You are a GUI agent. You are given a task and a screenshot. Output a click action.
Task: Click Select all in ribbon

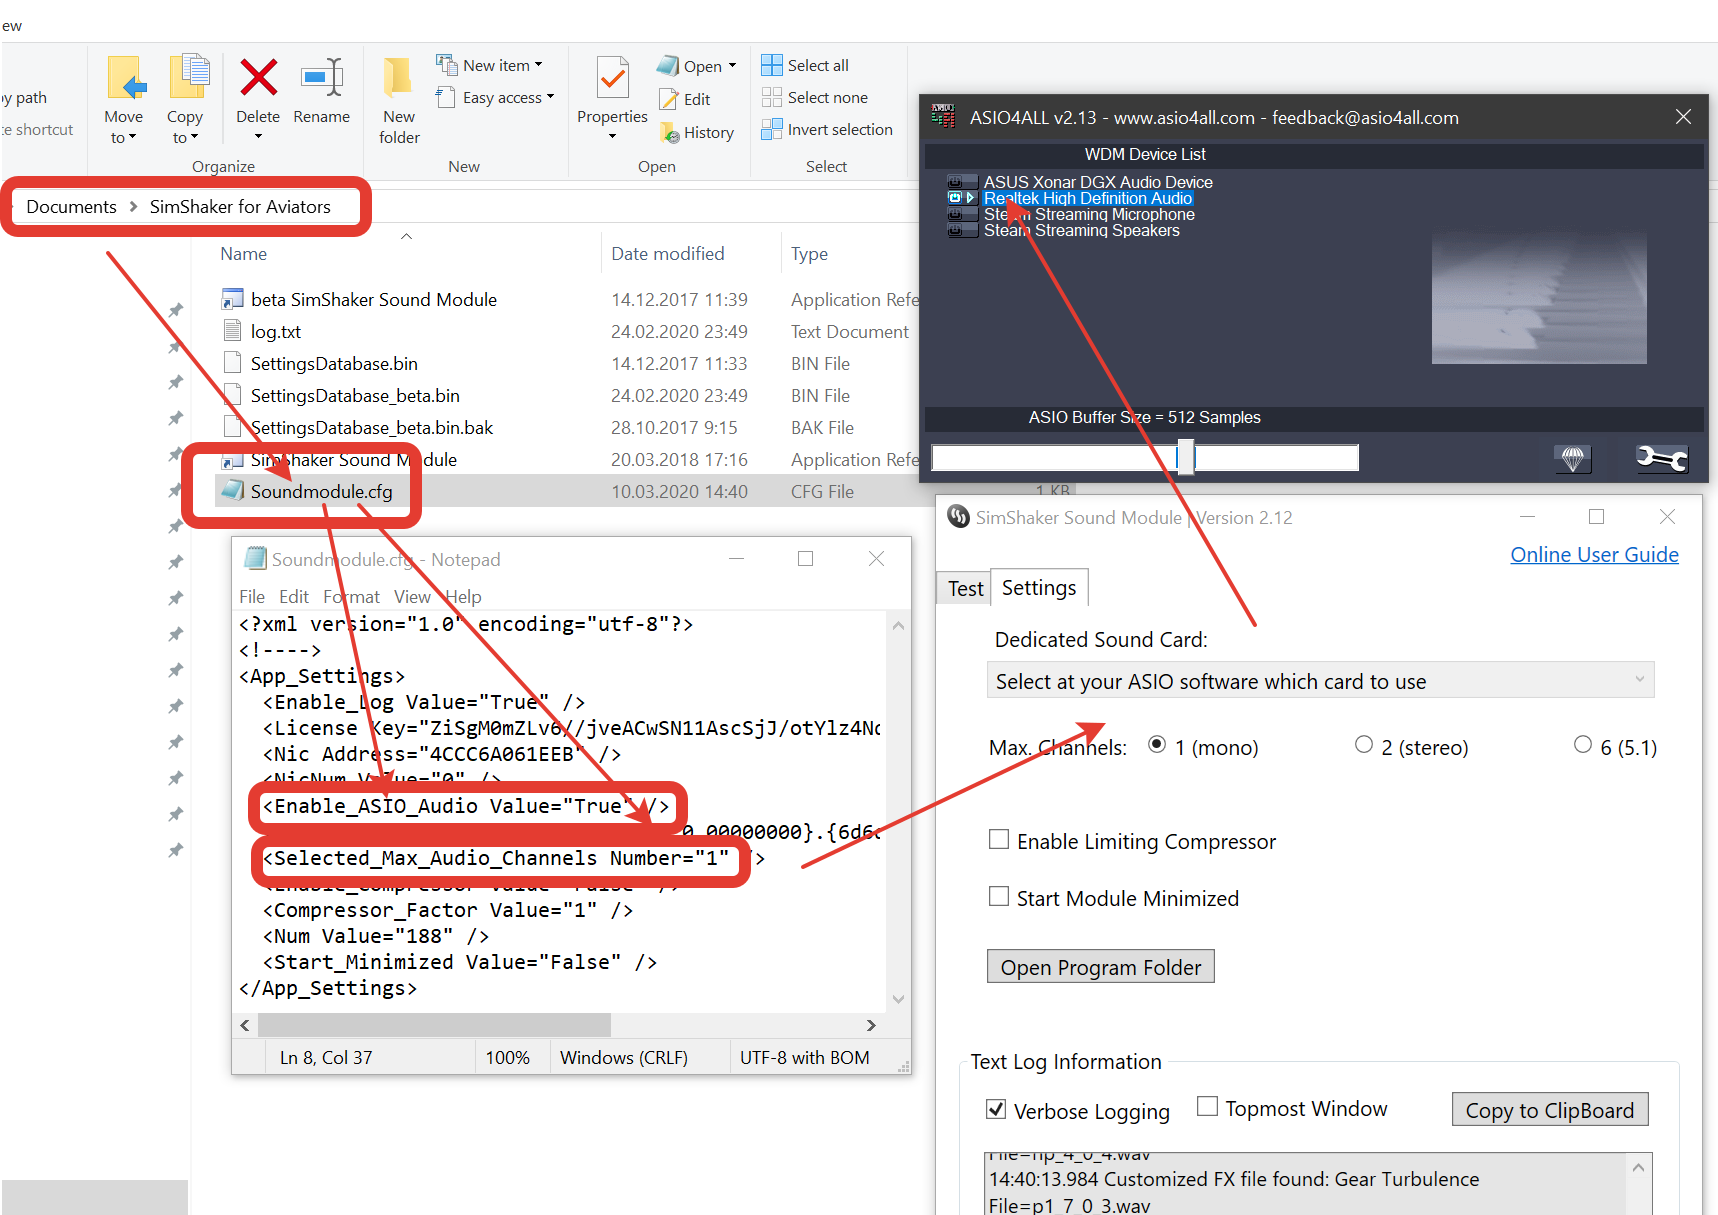point(805,65)
